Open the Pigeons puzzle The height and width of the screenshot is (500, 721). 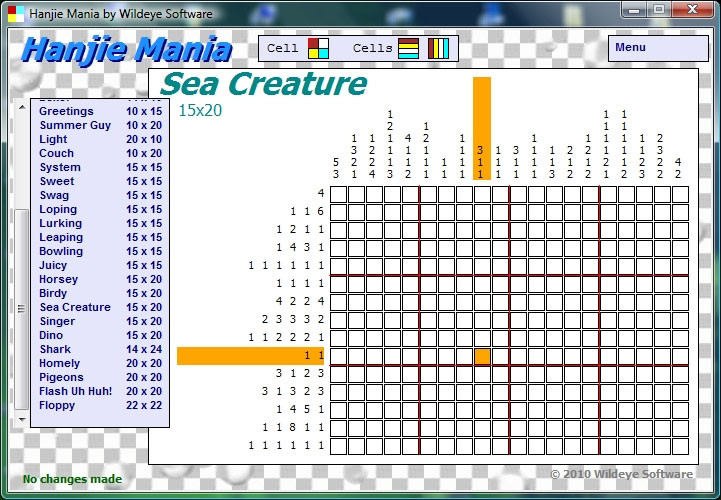click(x=100, y=377)
